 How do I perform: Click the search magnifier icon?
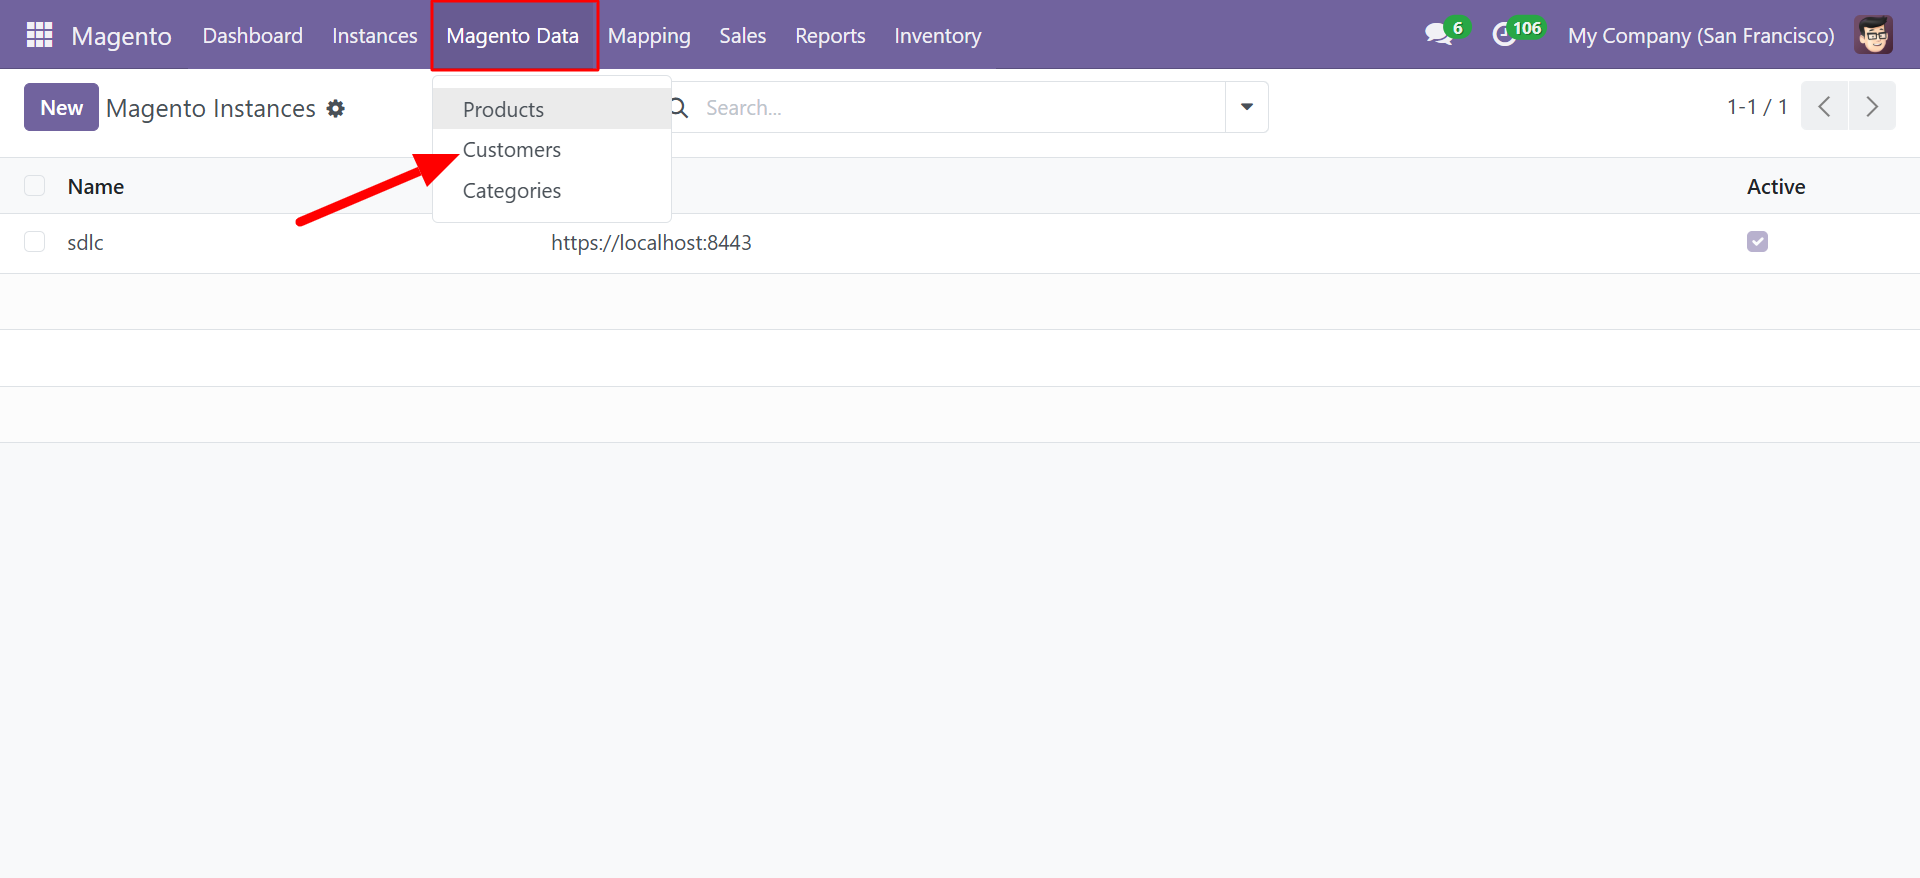pos(680,108)
